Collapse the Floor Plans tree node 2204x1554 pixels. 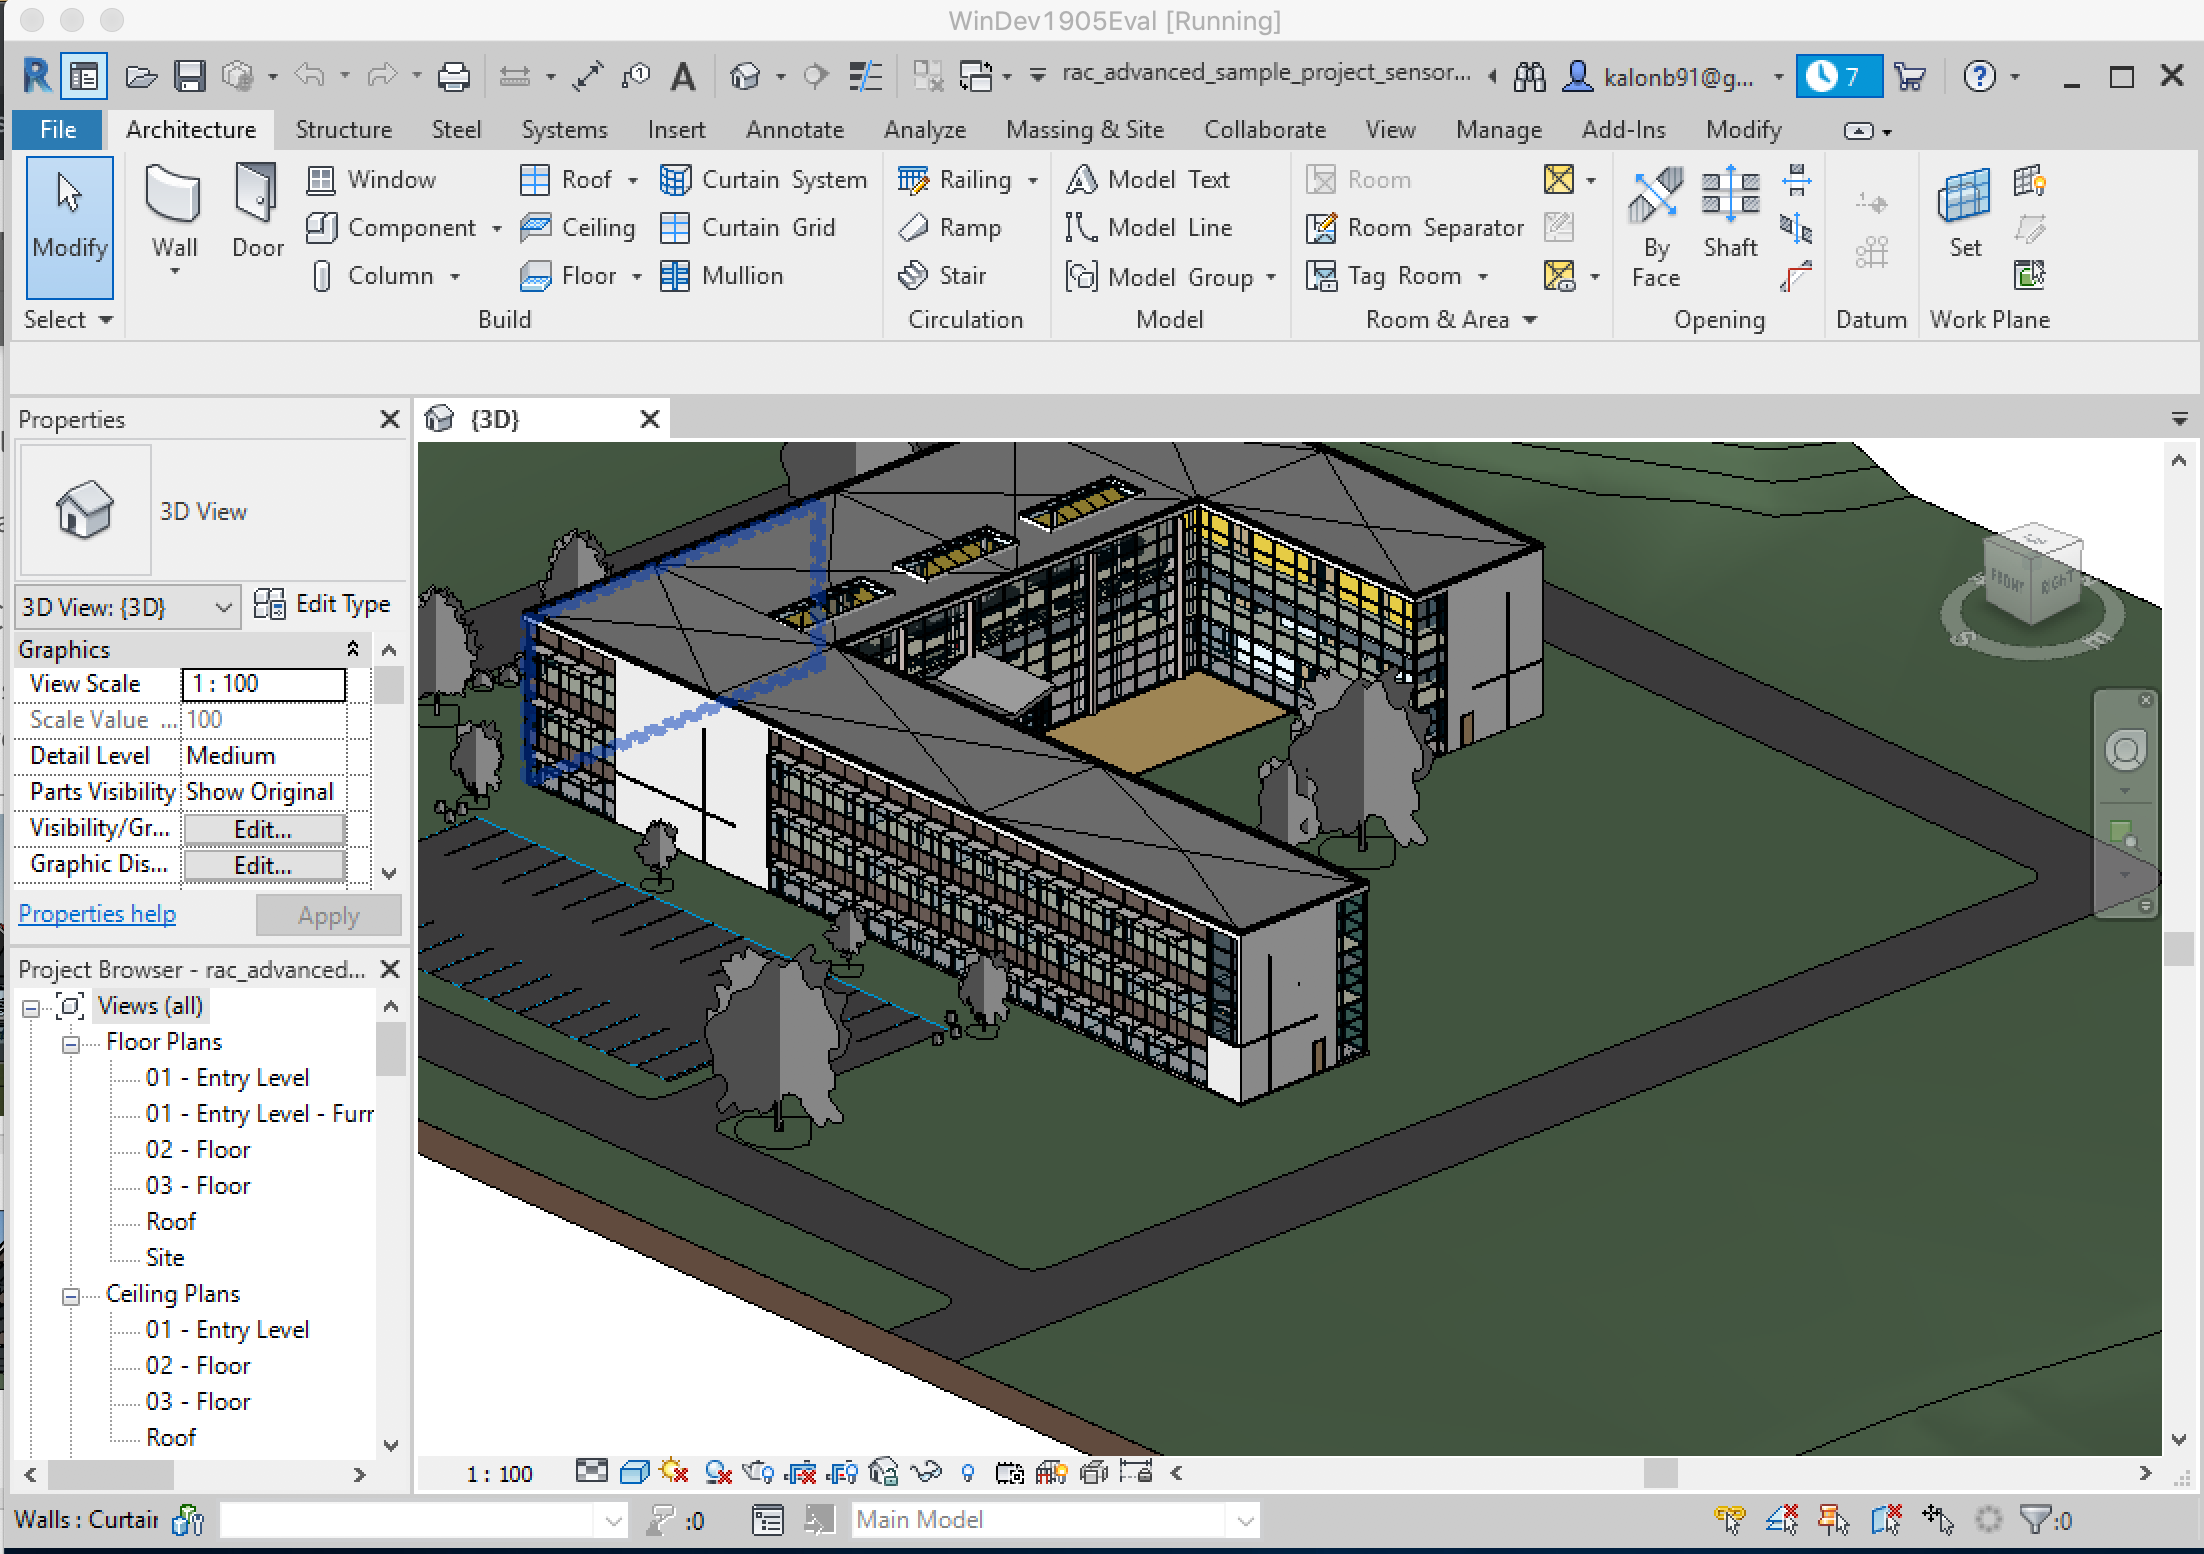coord(71,1044)
